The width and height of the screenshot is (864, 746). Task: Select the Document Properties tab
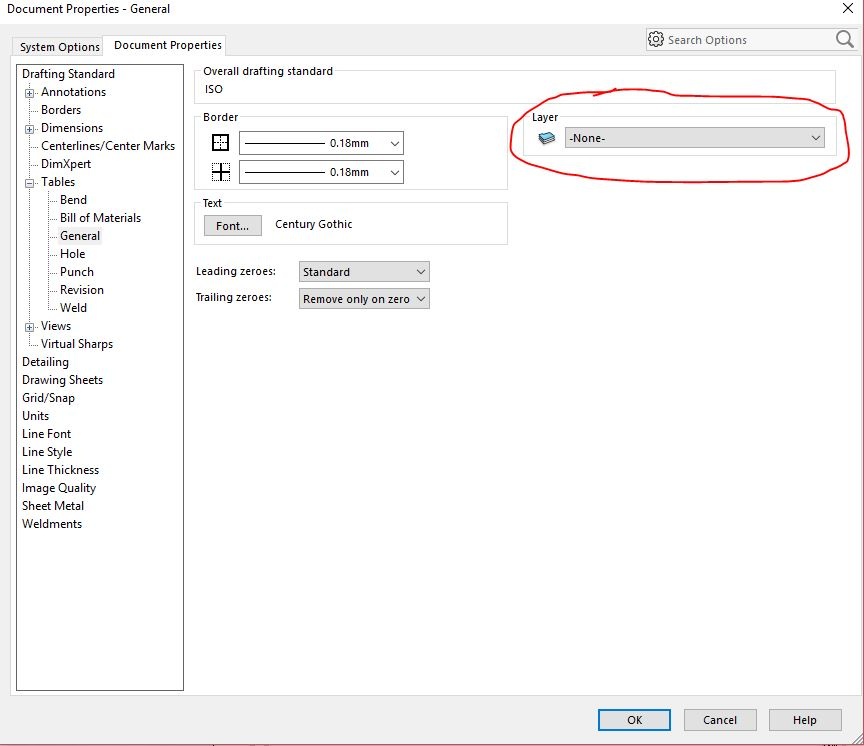pyautogui.click(x=168, y=45)
